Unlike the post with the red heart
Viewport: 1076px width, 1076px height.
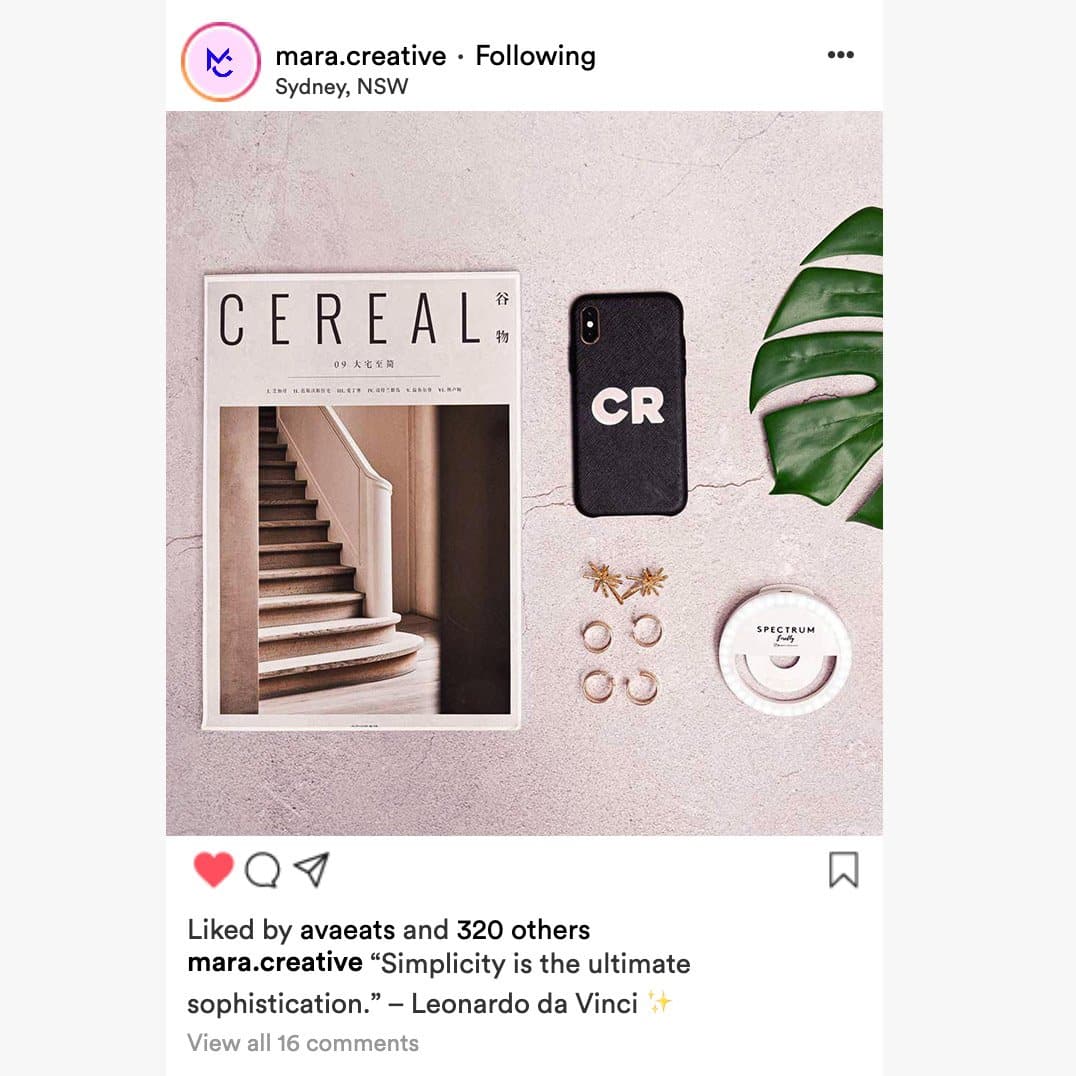[213, 869]
